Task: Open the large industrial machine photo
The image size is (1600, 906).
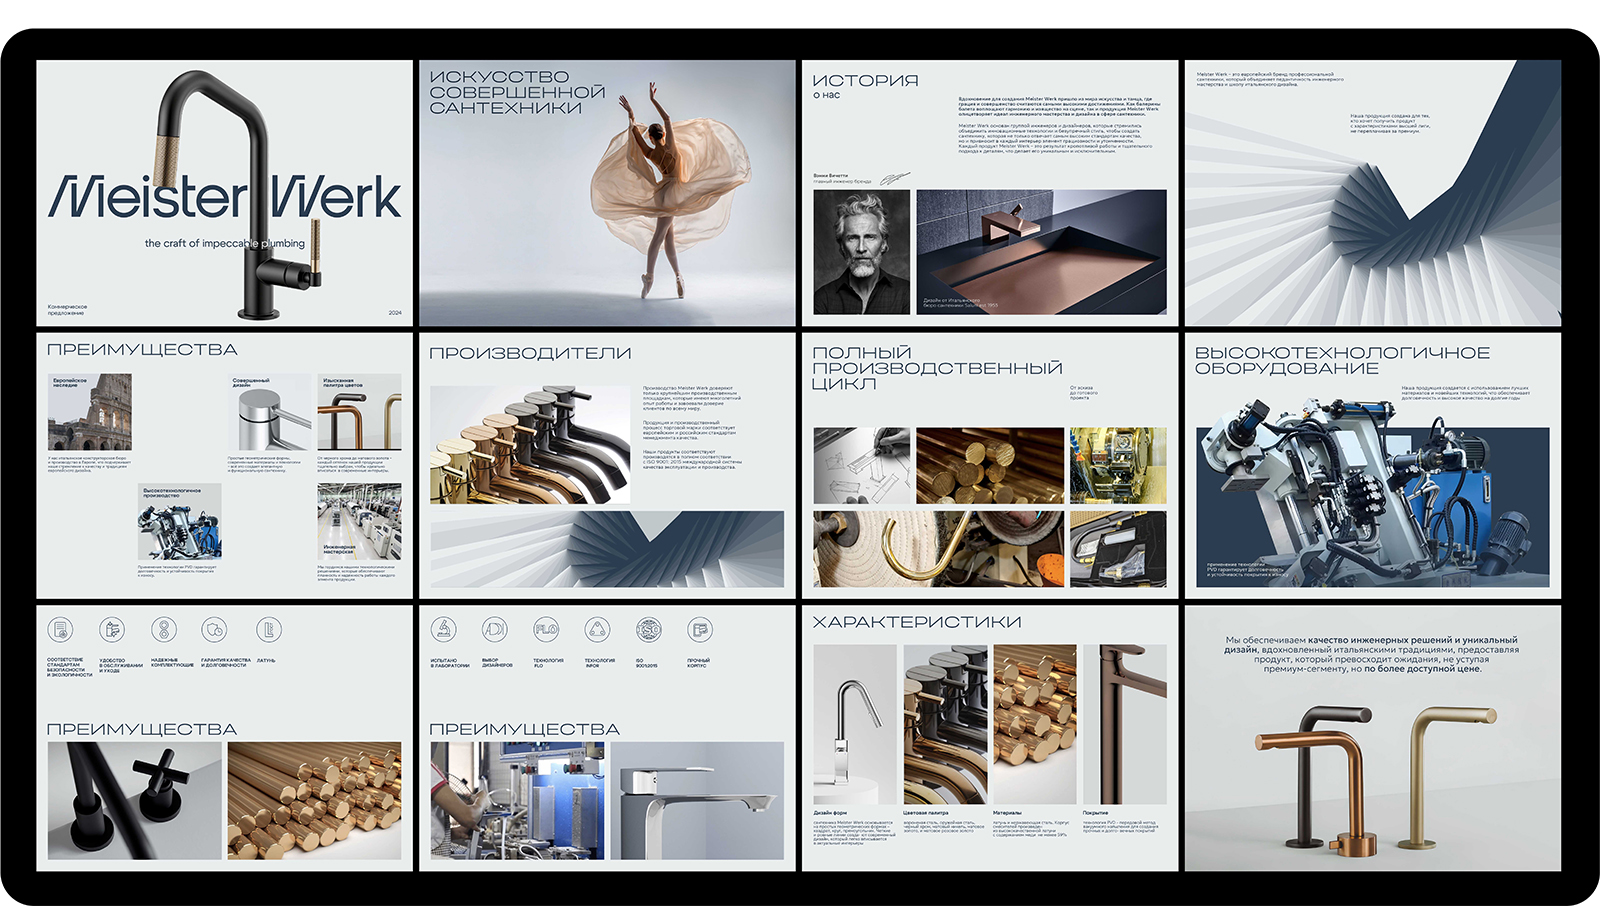Action: pyautogui.click(x=1373, y=490)
